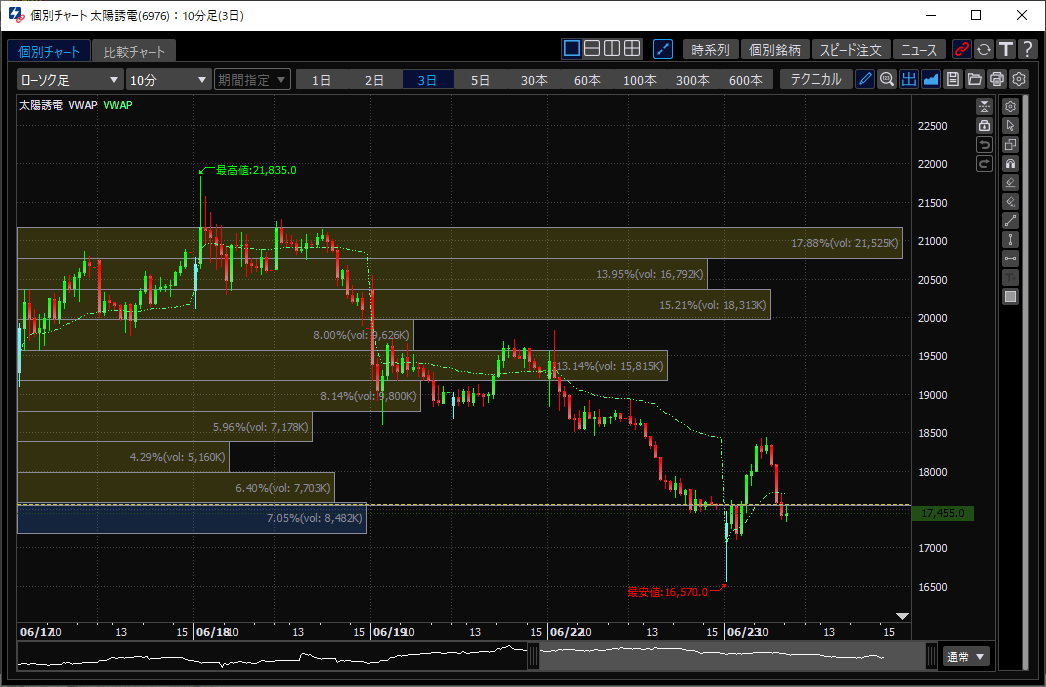Screen dimensions: 1046x687
Task: Choose the eraser tool in drawing panel
Action: 1011,182
